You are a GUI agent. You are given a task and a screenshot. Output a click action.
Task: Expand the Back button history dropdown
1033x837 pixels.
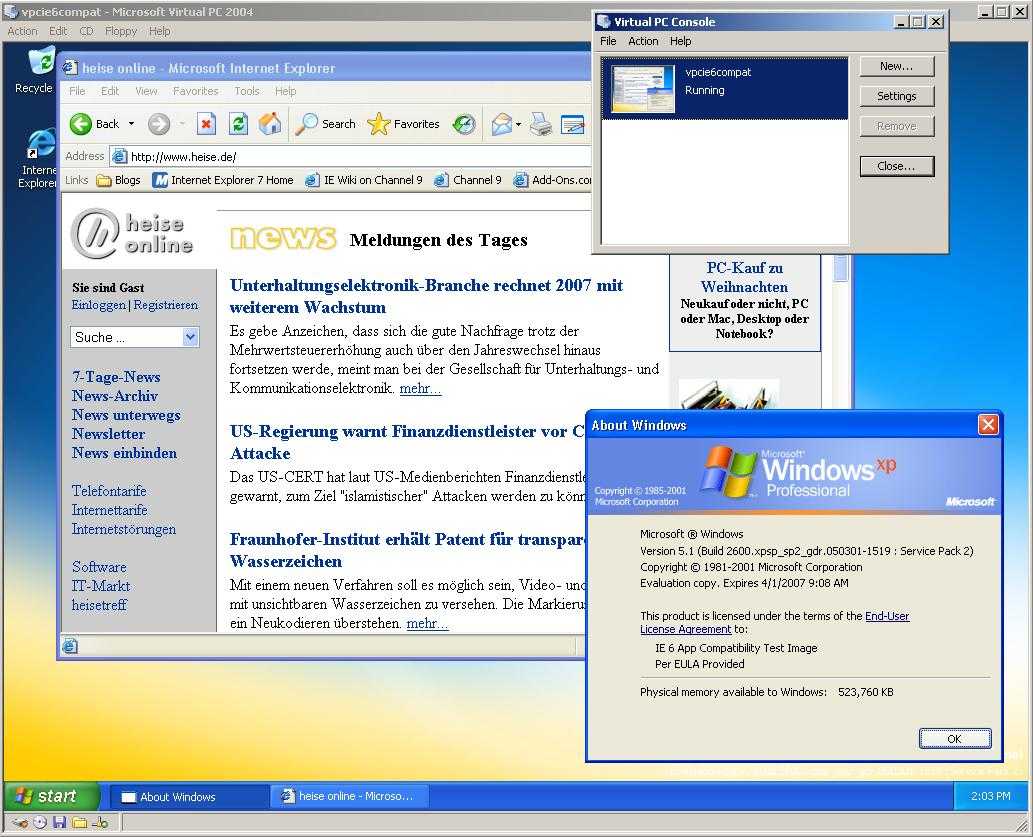click(x=131, y=124)
